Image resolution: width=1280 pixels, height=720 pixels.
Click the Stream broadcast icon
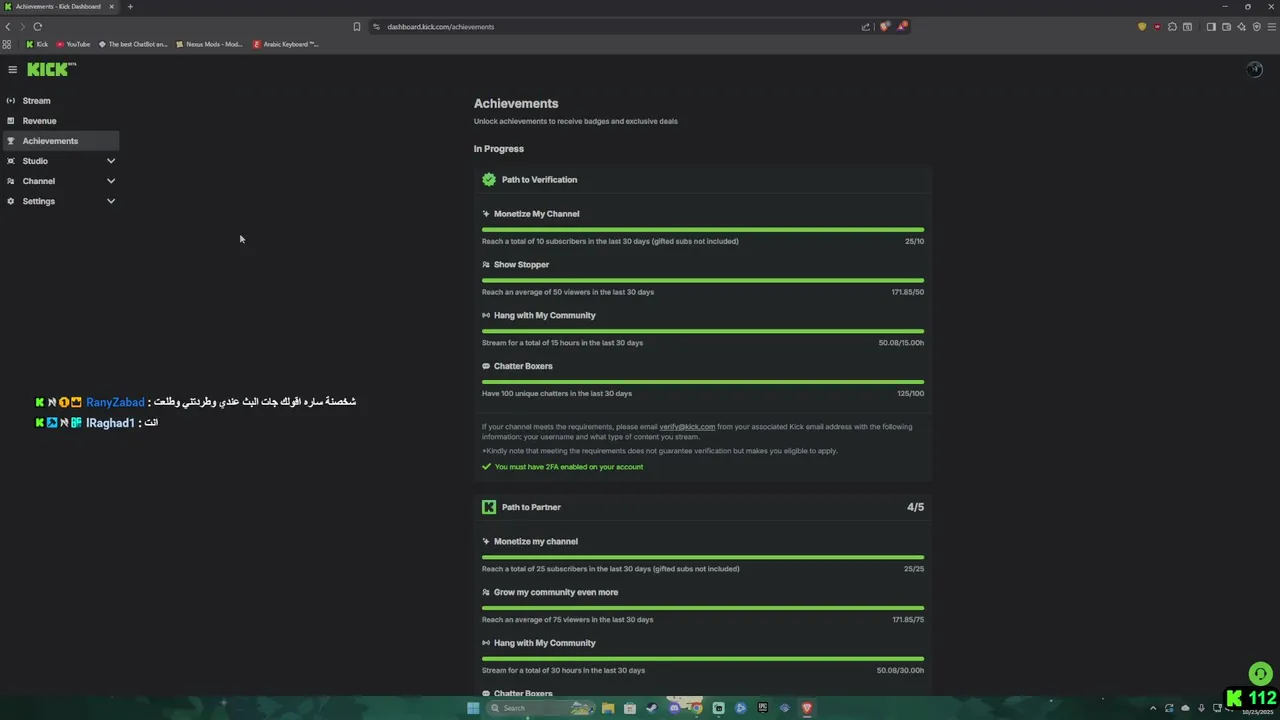[11, 101]
